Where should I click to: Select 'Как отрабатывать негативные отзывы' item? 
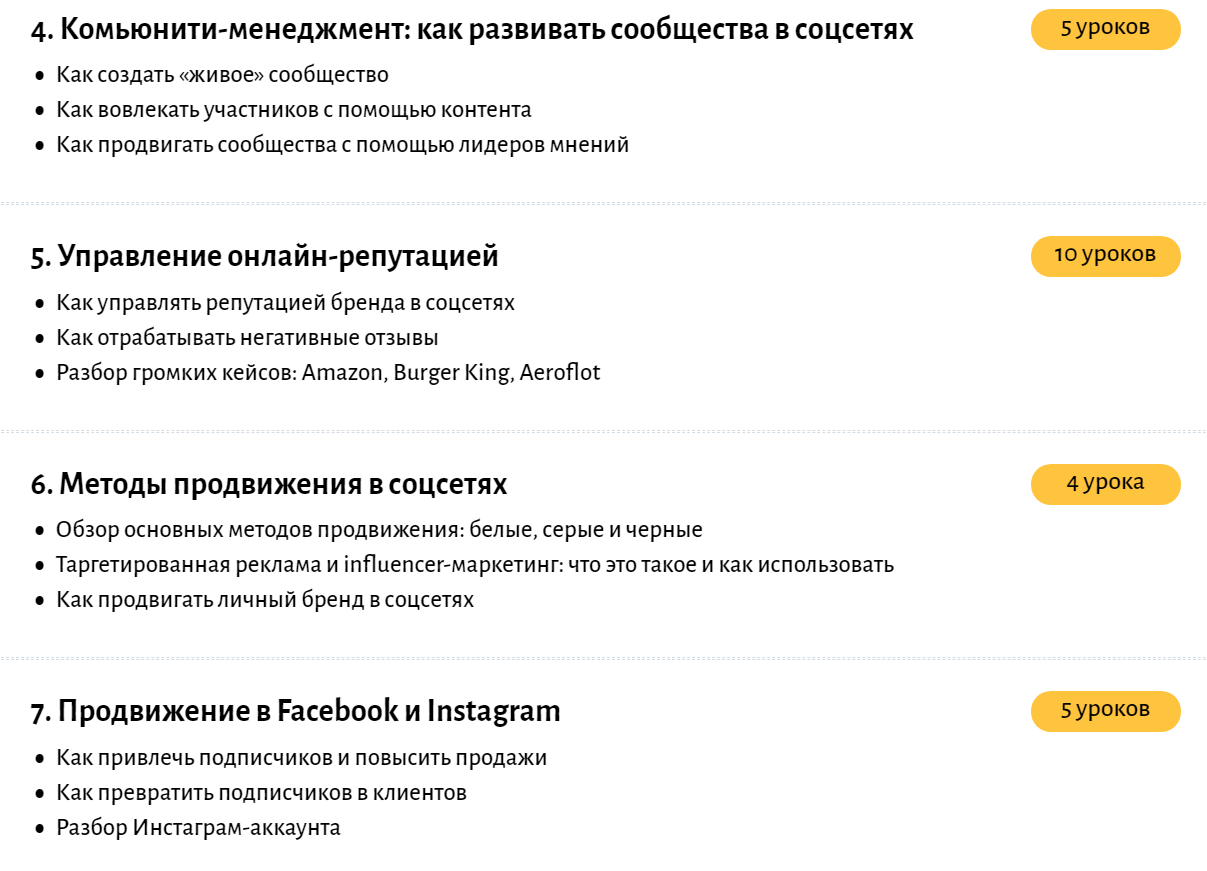click(247, 338)
